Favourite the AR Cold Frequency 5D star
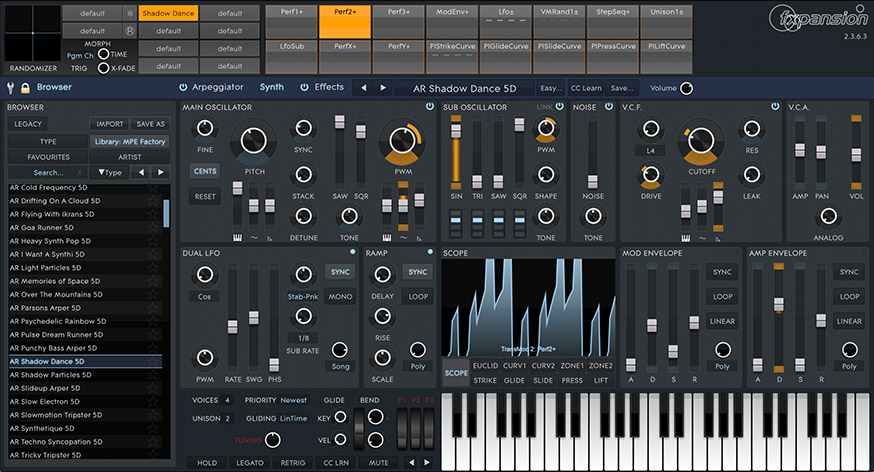The height and width of the screenshot is (472, 874). pos(153,187)
